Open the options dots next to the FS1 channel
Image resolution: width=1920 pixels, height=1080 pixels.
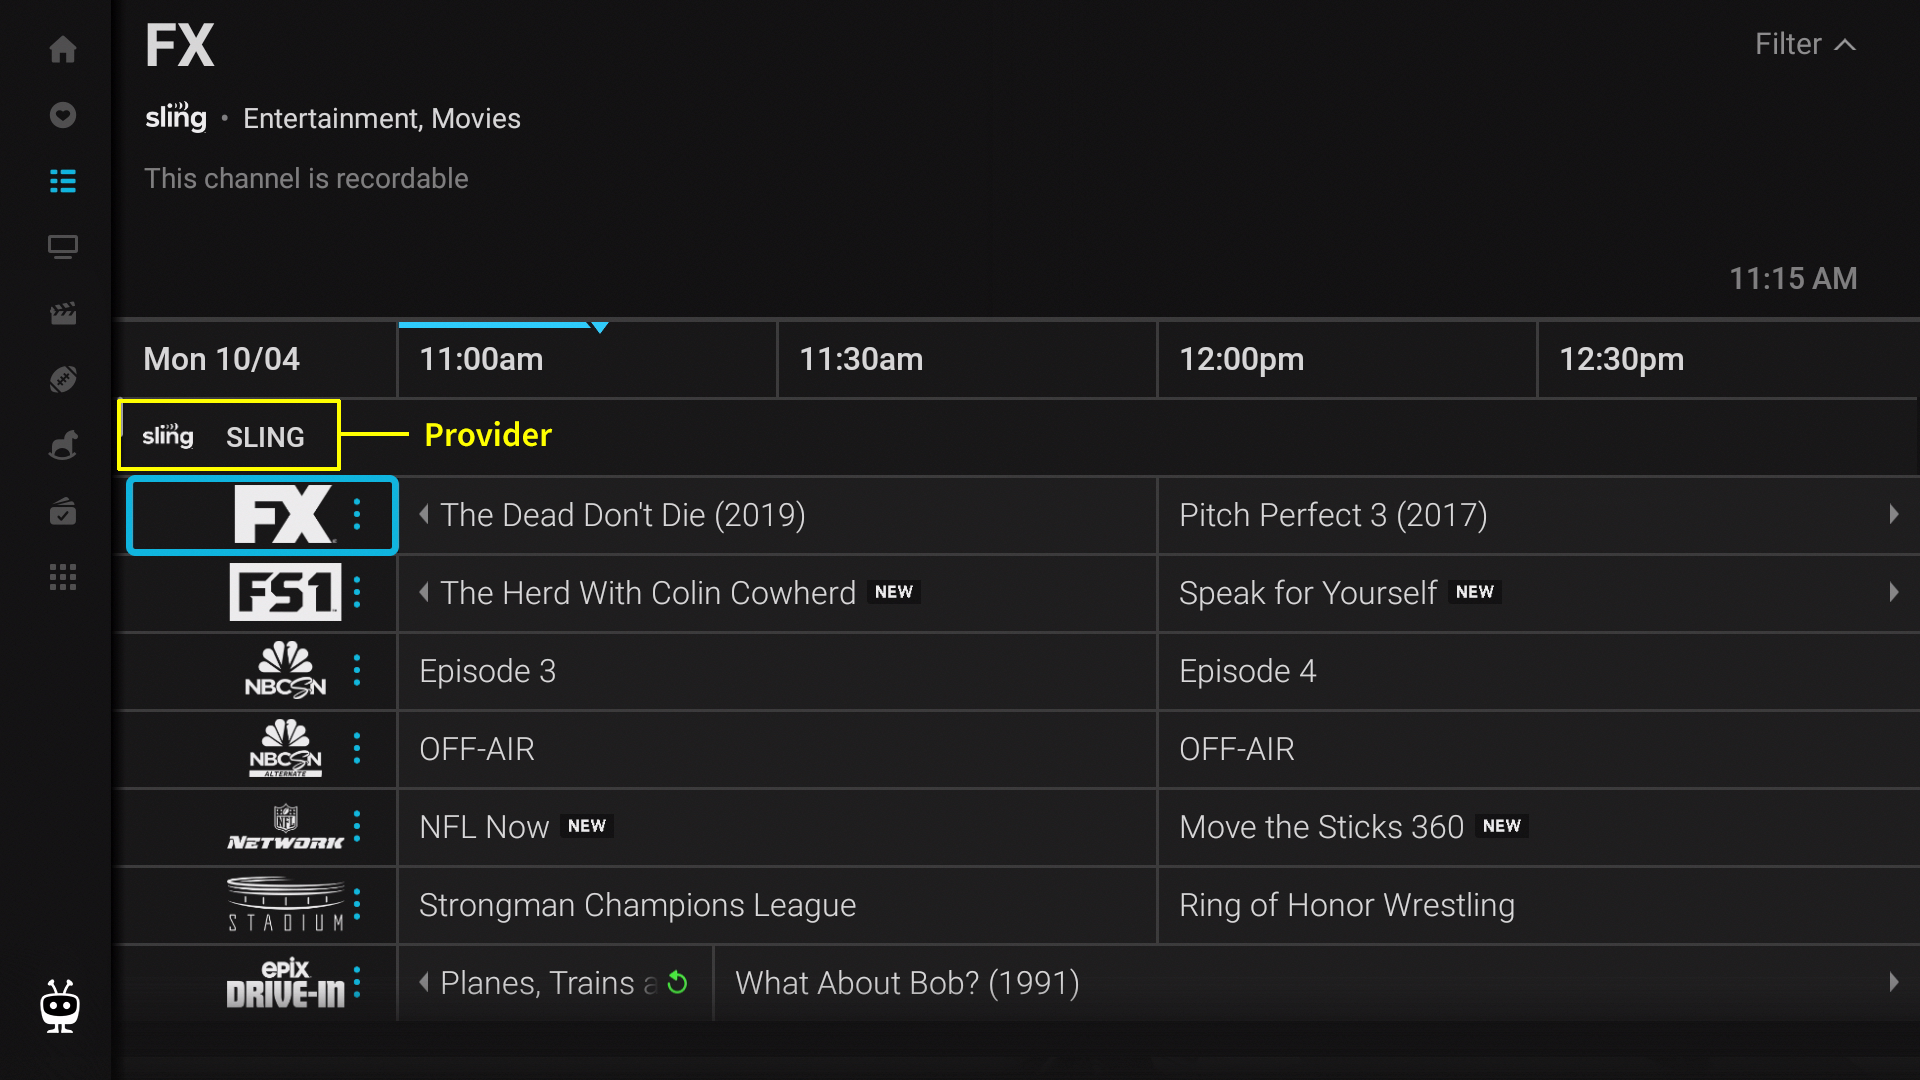pos(357,593)
